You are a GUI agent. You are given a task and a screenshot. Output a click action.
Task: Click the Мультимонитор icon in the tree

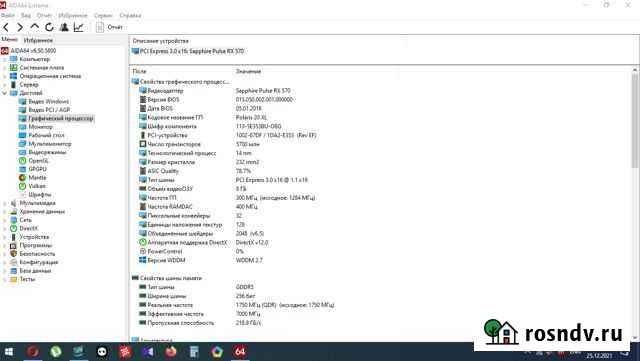click(x=22, y=144)
